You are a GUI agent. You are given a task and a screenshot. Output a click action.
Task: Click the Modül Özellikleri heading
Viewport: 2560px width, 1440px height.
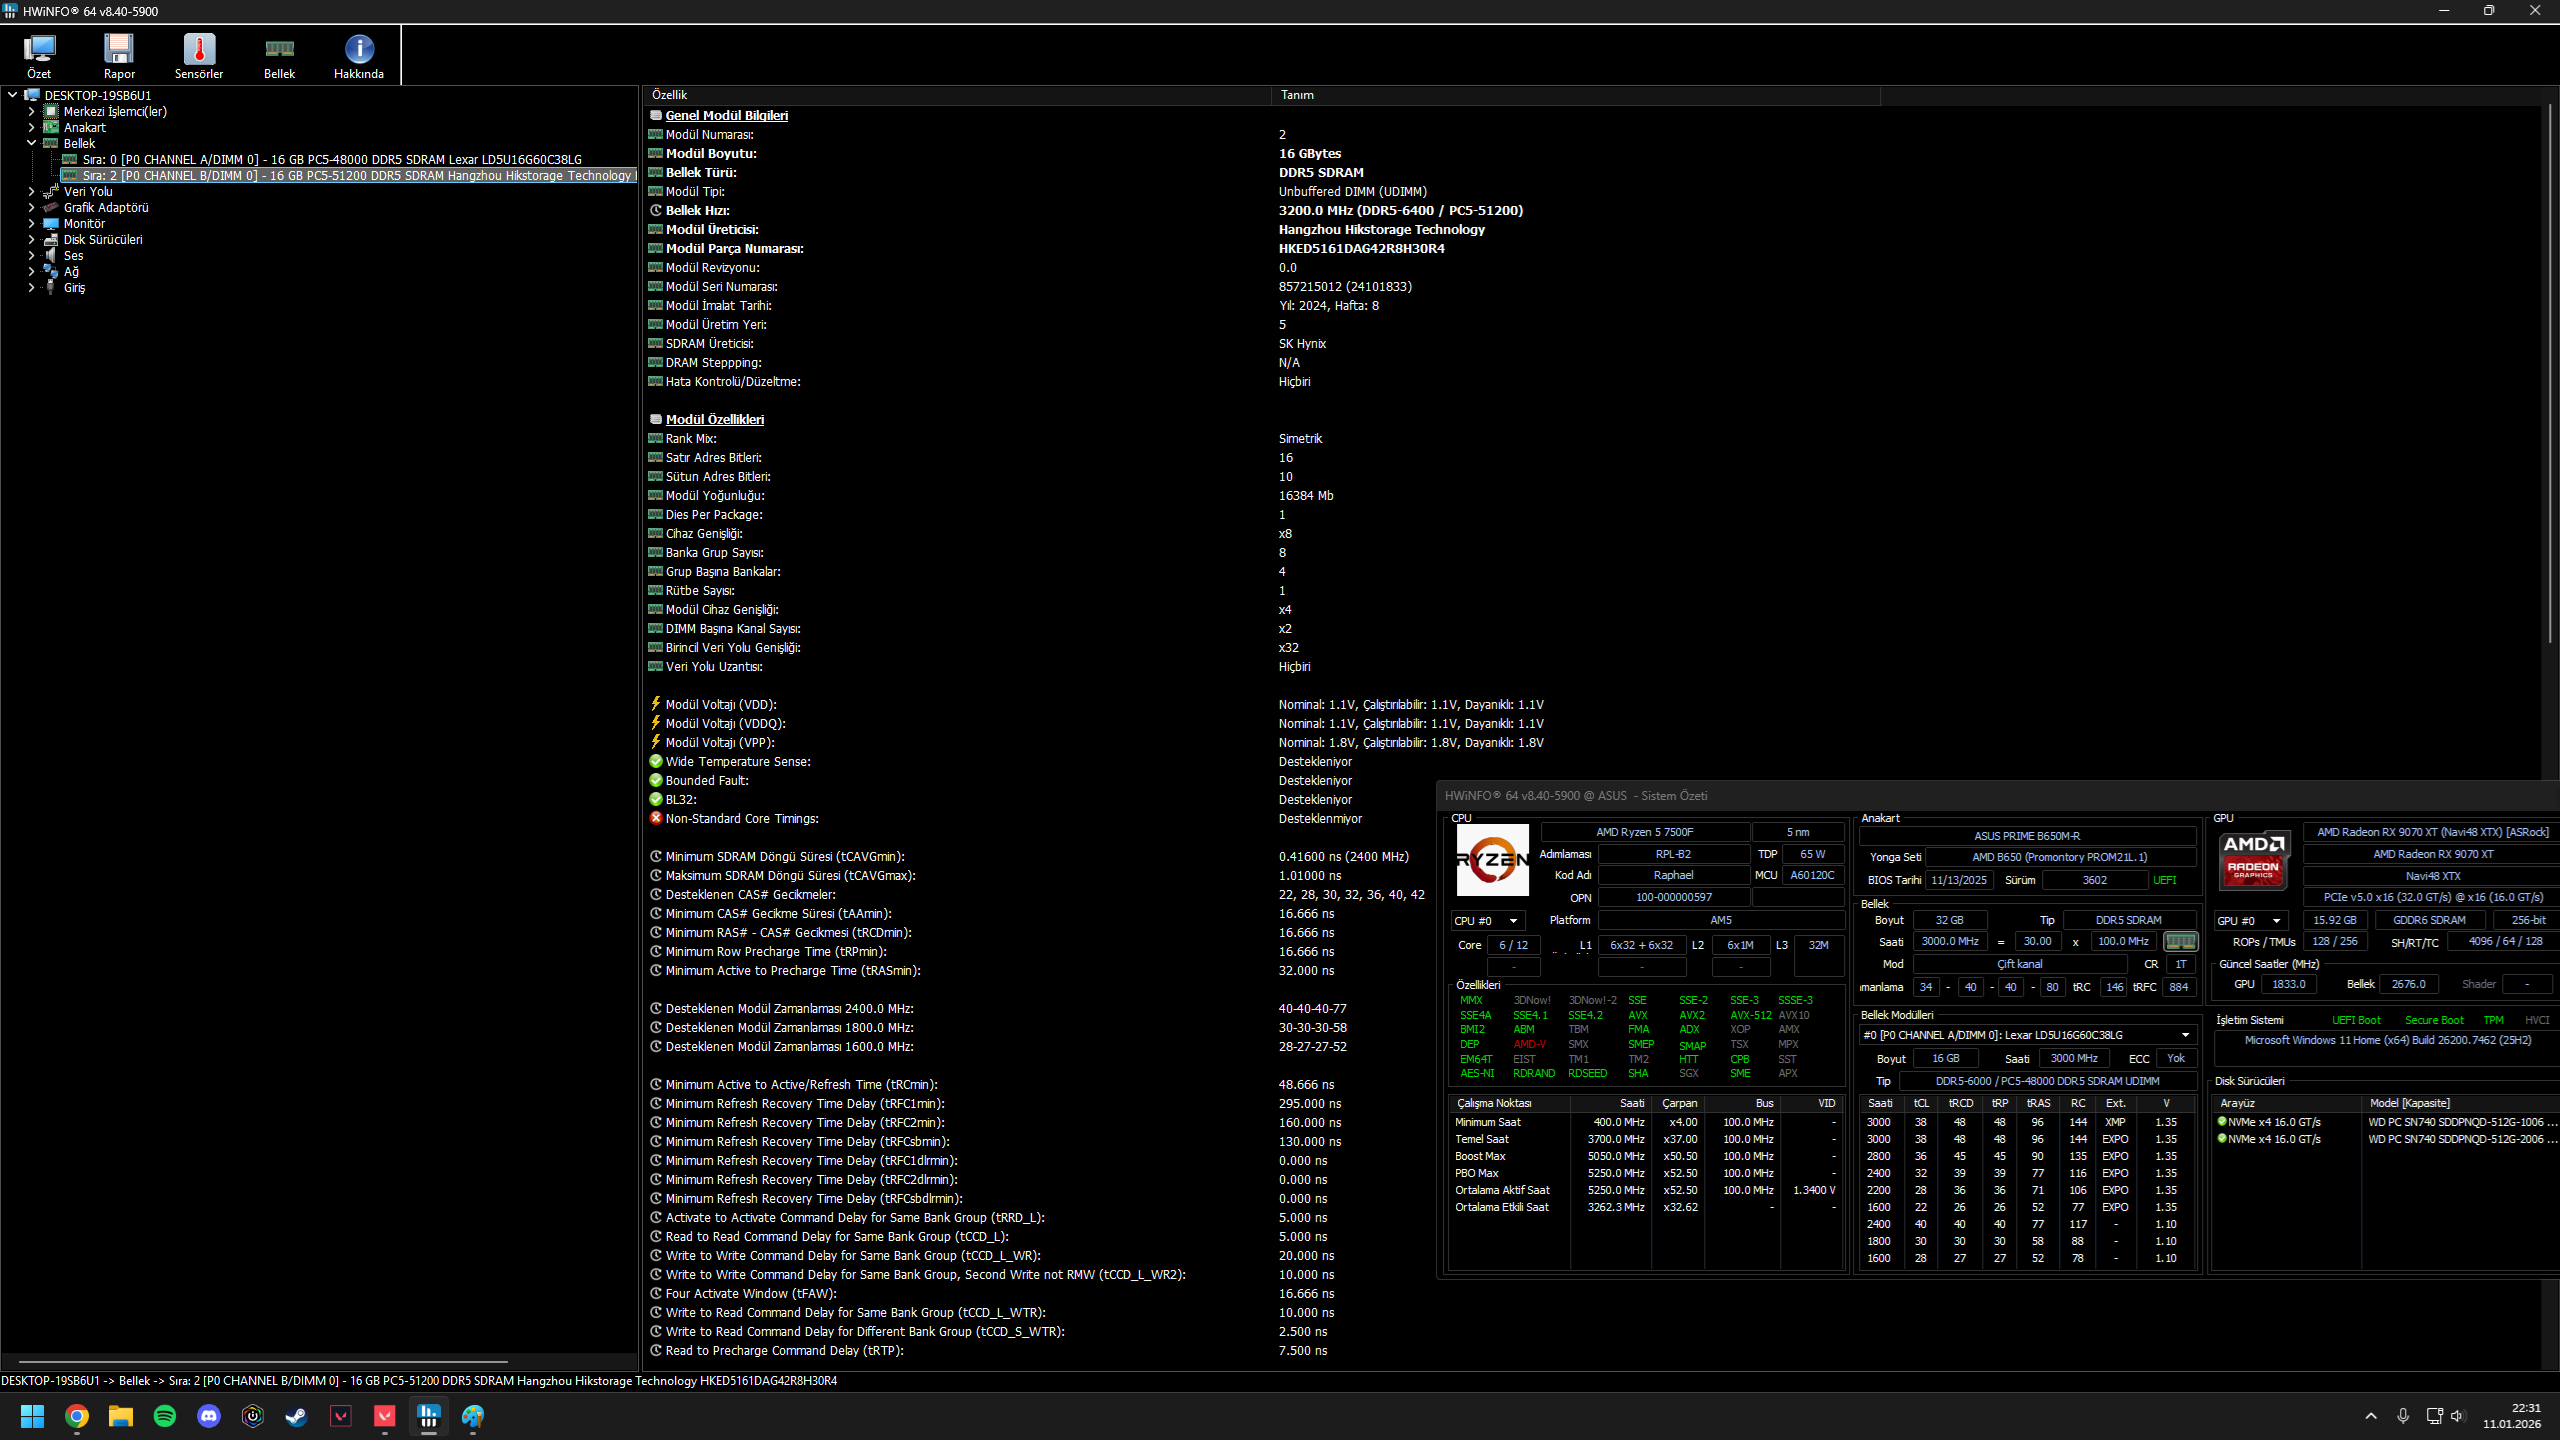[x=714, y=419]
